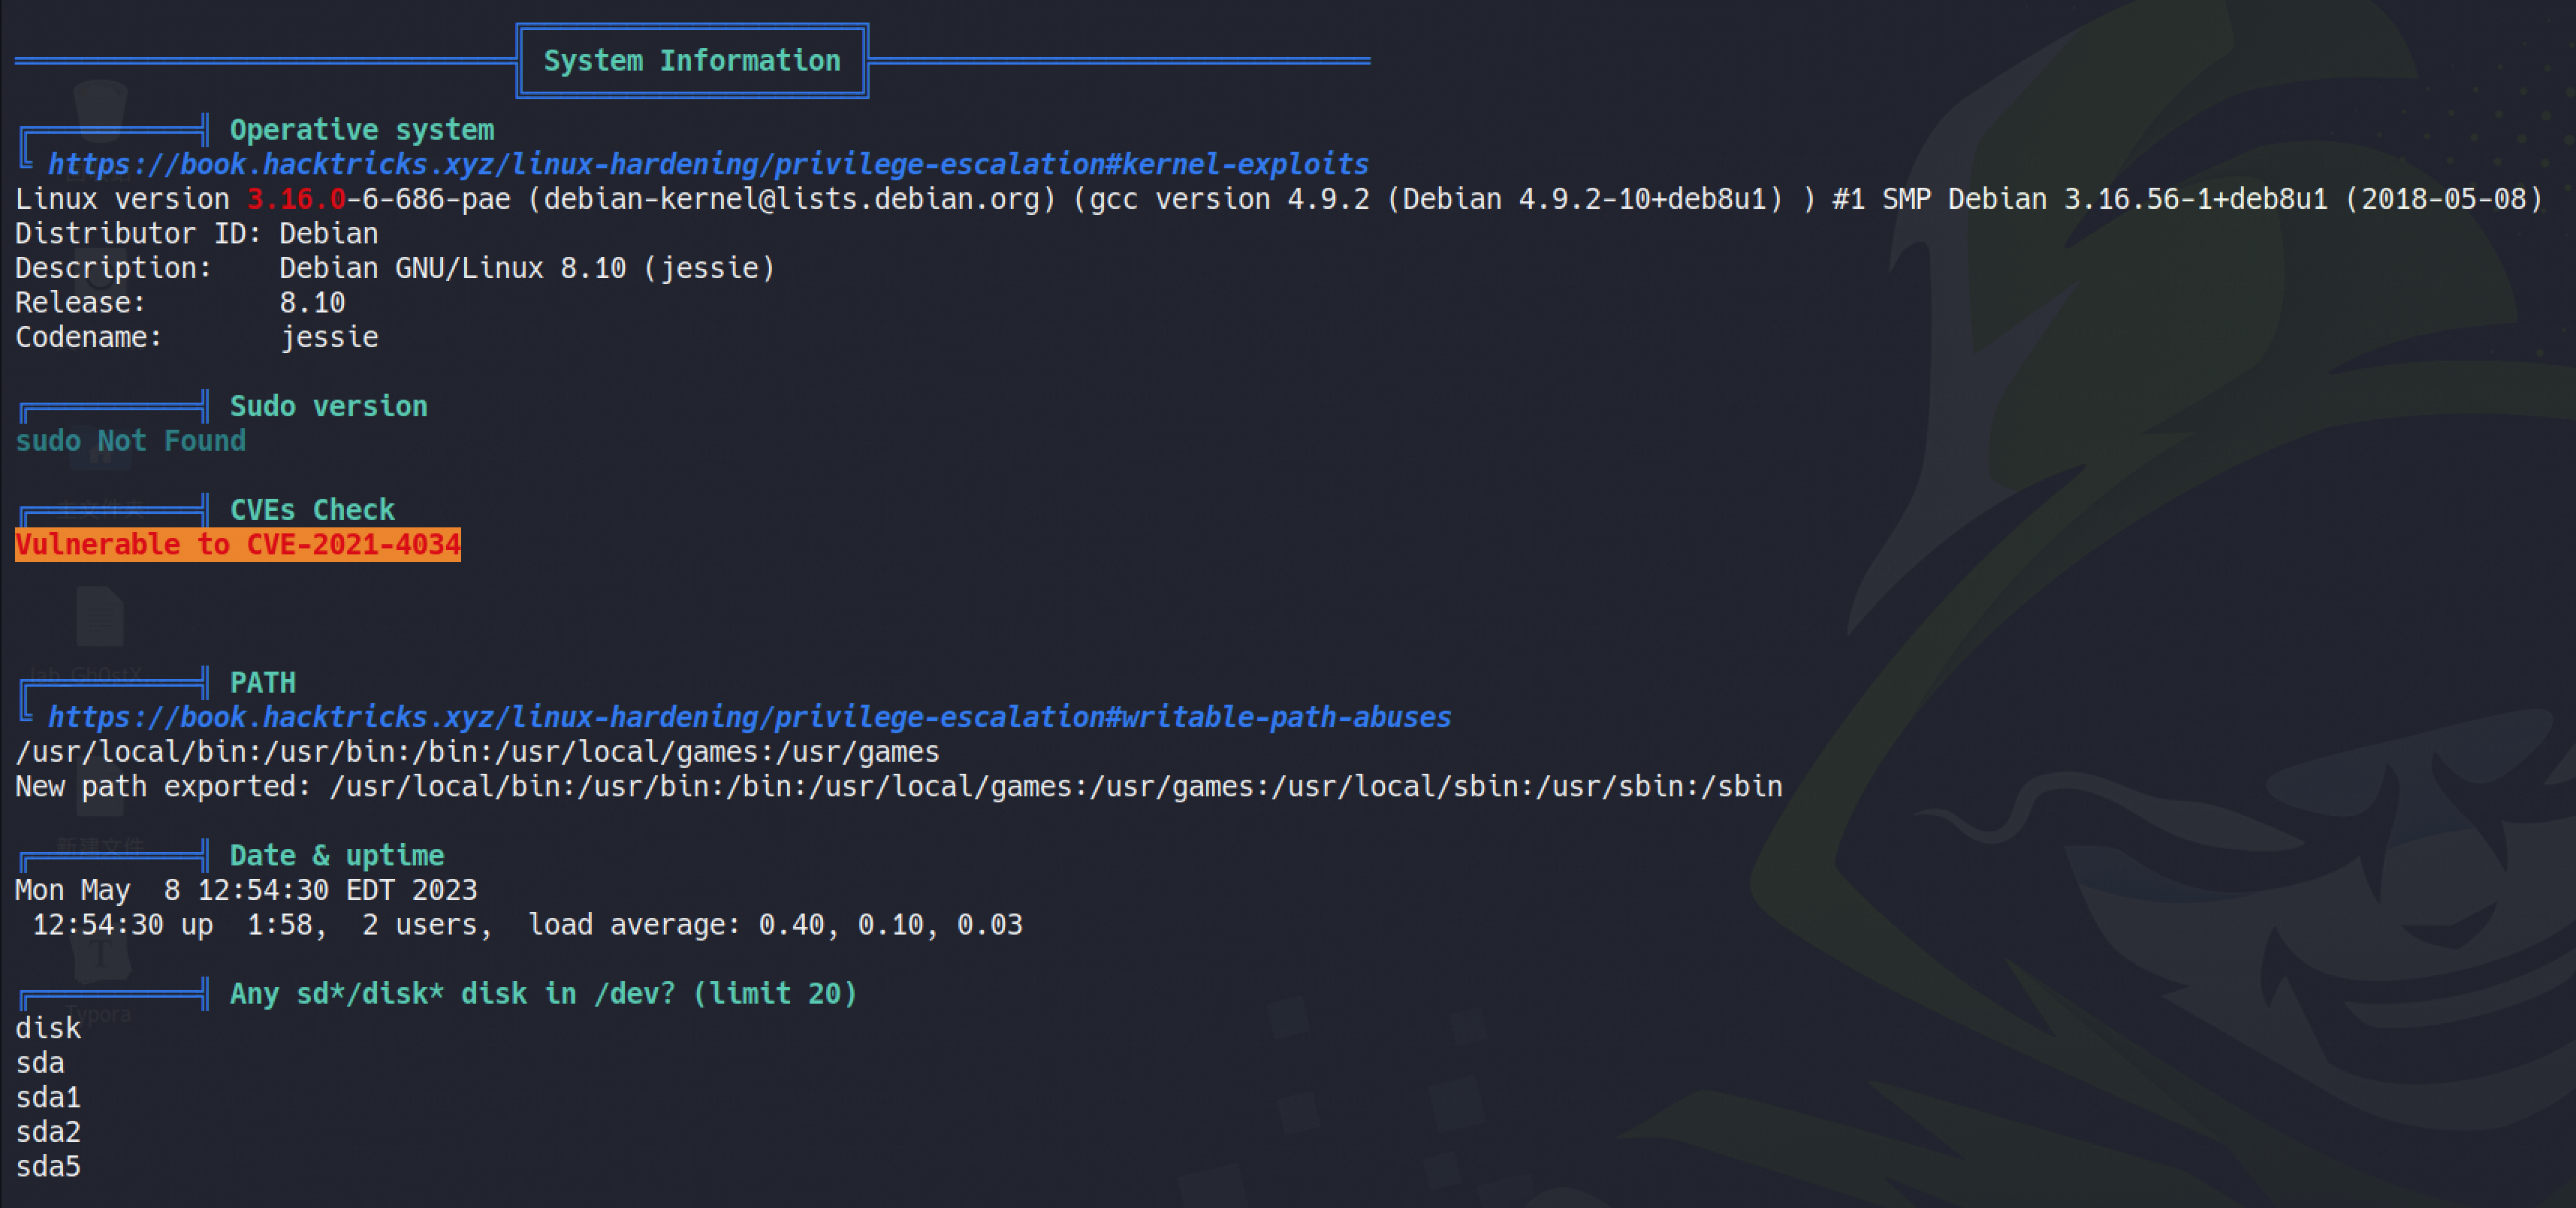Click the sudo Not Found text
This screenshot has width=2576, height=1208.
coord(130,441)
